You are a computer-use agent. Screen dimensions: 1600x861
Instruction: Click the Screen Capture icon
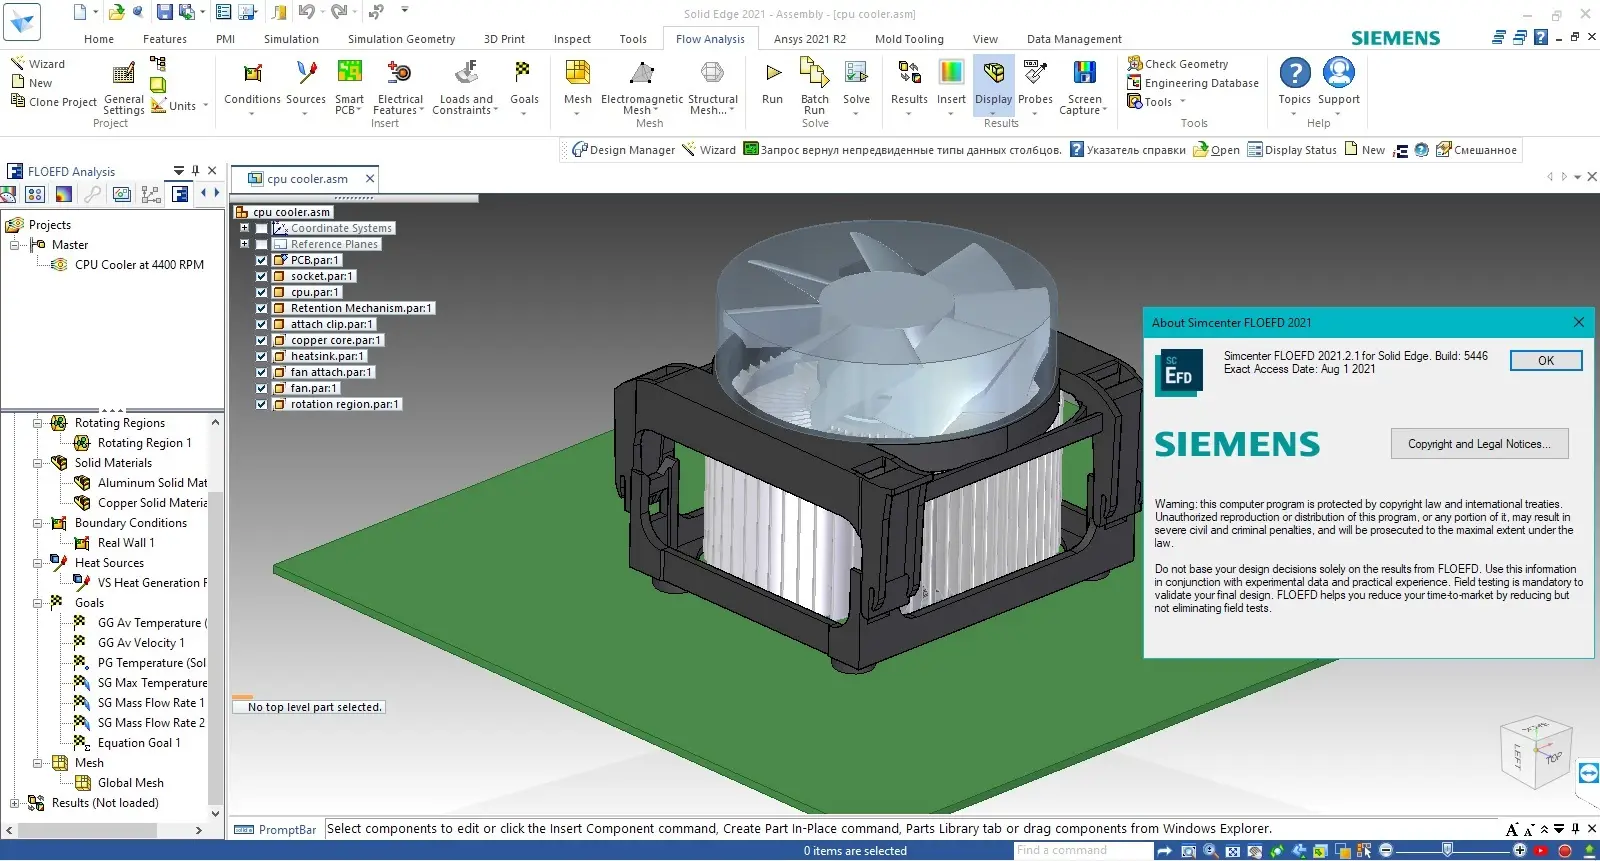pyautogui.click(x=1084, y=73)
